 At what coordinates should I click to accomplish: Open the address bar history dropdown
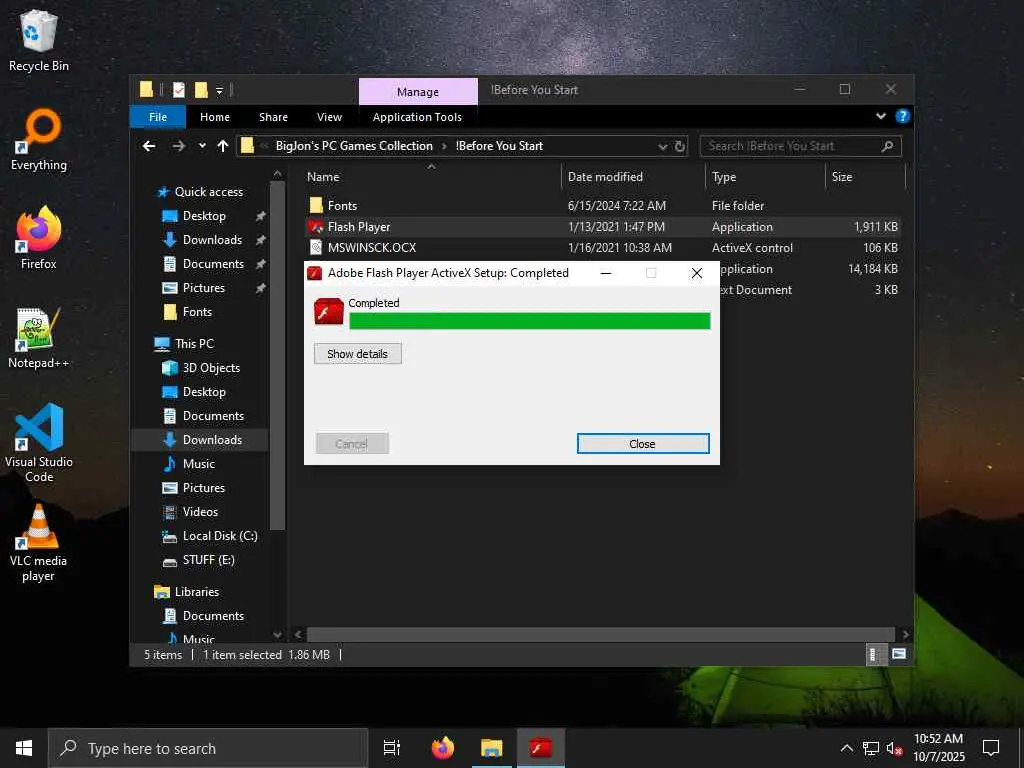662,146
